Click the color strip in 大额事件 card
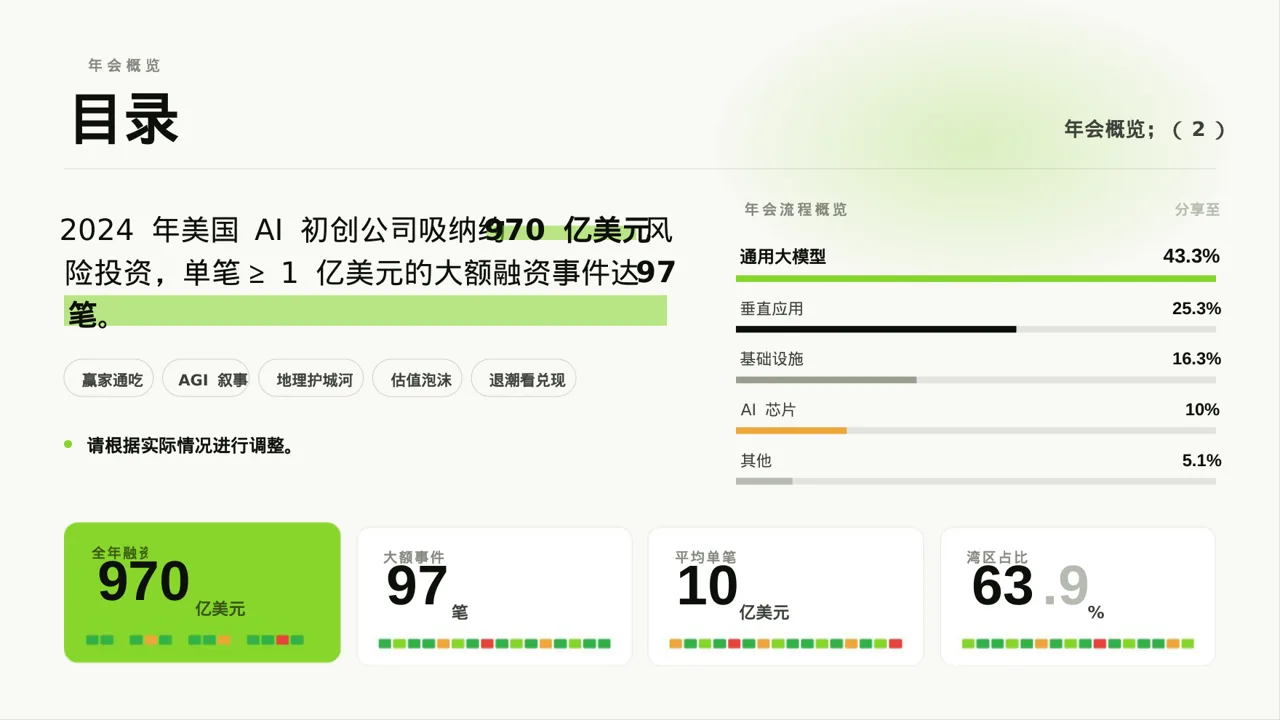1280x720 pixels. click(495, 644)
